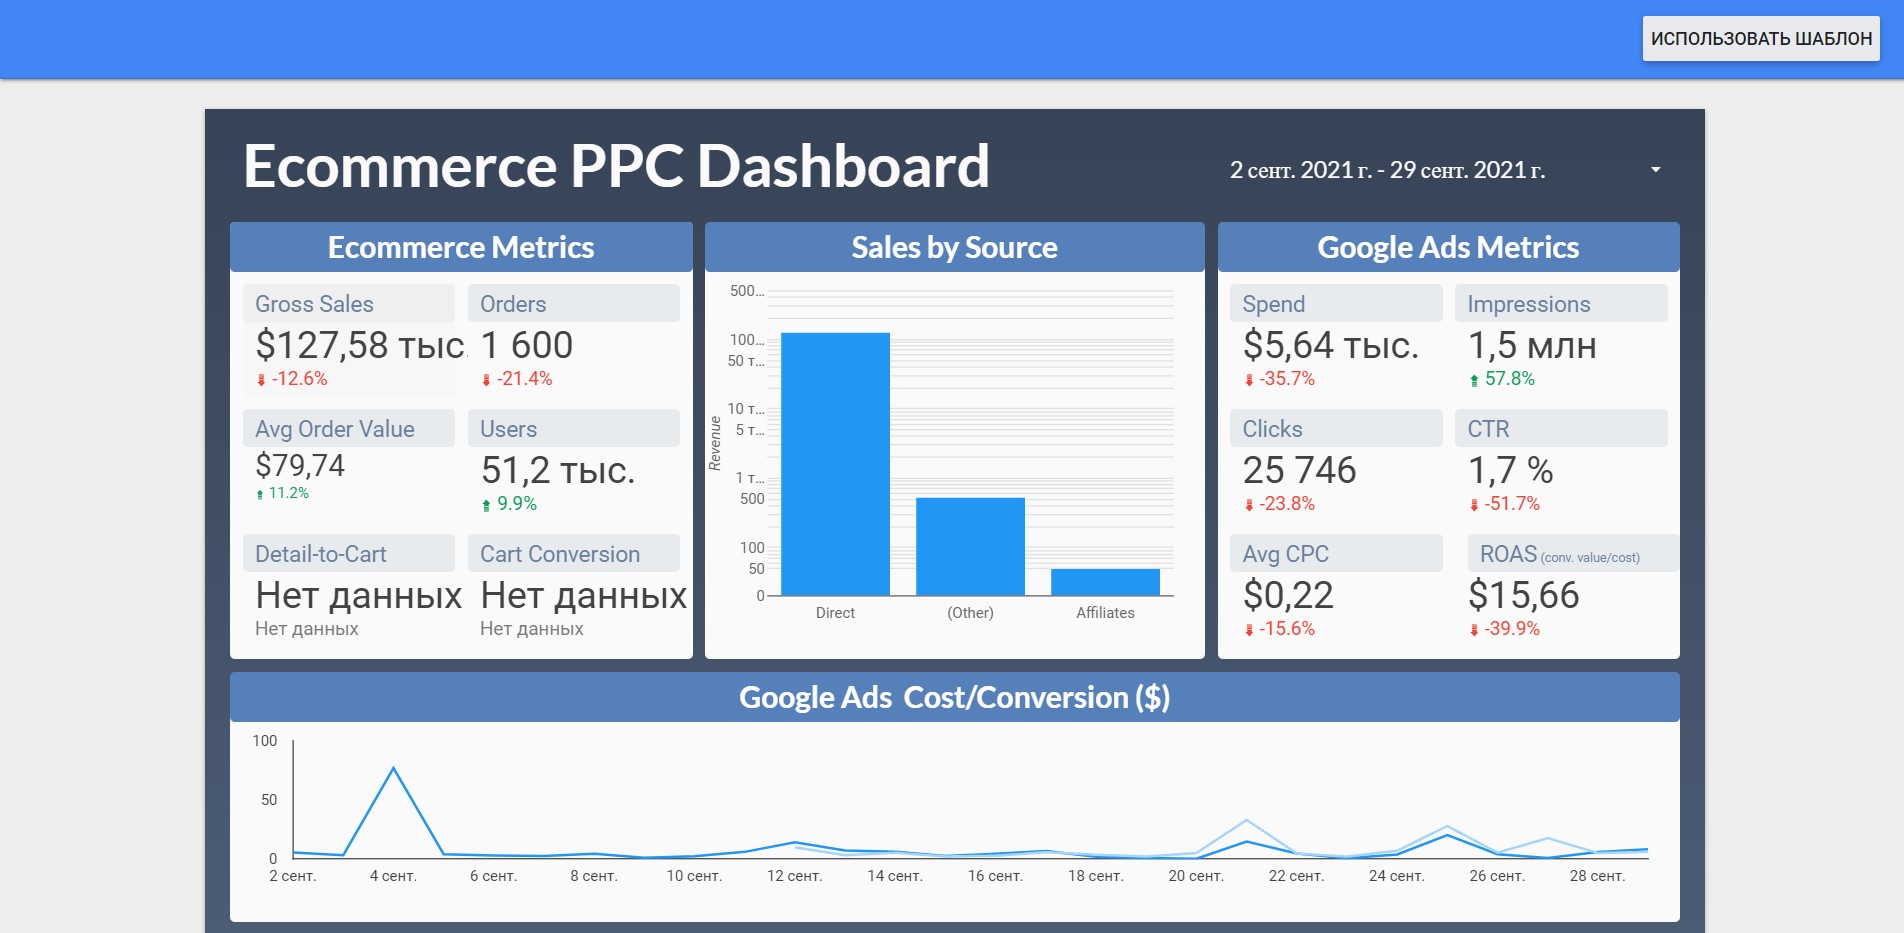Click the Avg Order Value label
The height and width of the screenshot is (933, 1904).
[x=335, y=429]
